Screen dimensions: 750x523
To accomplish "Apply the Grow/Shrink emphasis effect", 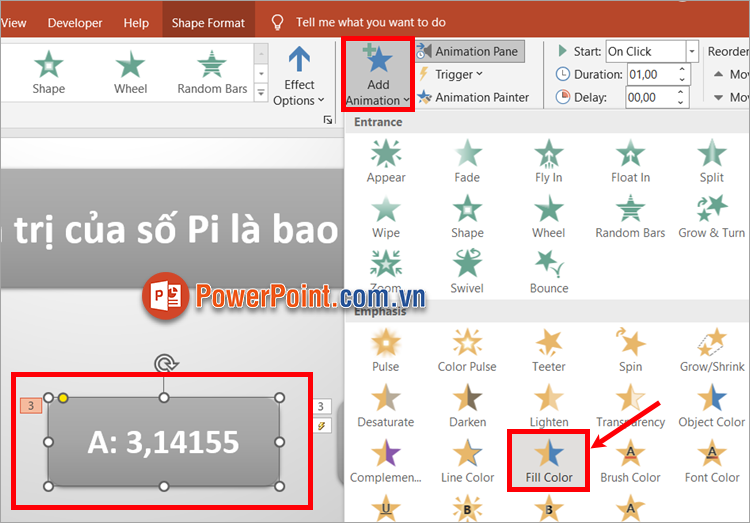I will [712, 349].
